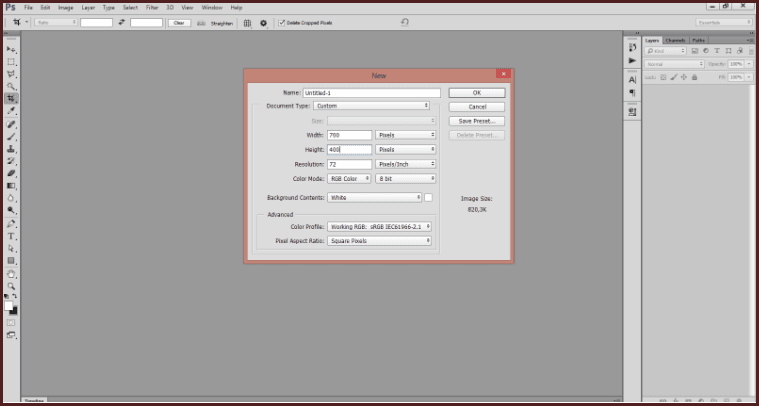Select the Zoom tool in toolbar

(12, 285)
